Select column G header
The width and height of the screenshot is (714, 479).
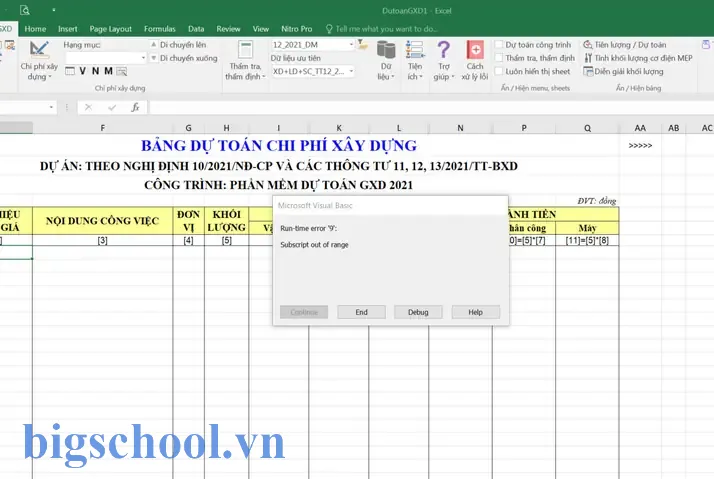189,128
